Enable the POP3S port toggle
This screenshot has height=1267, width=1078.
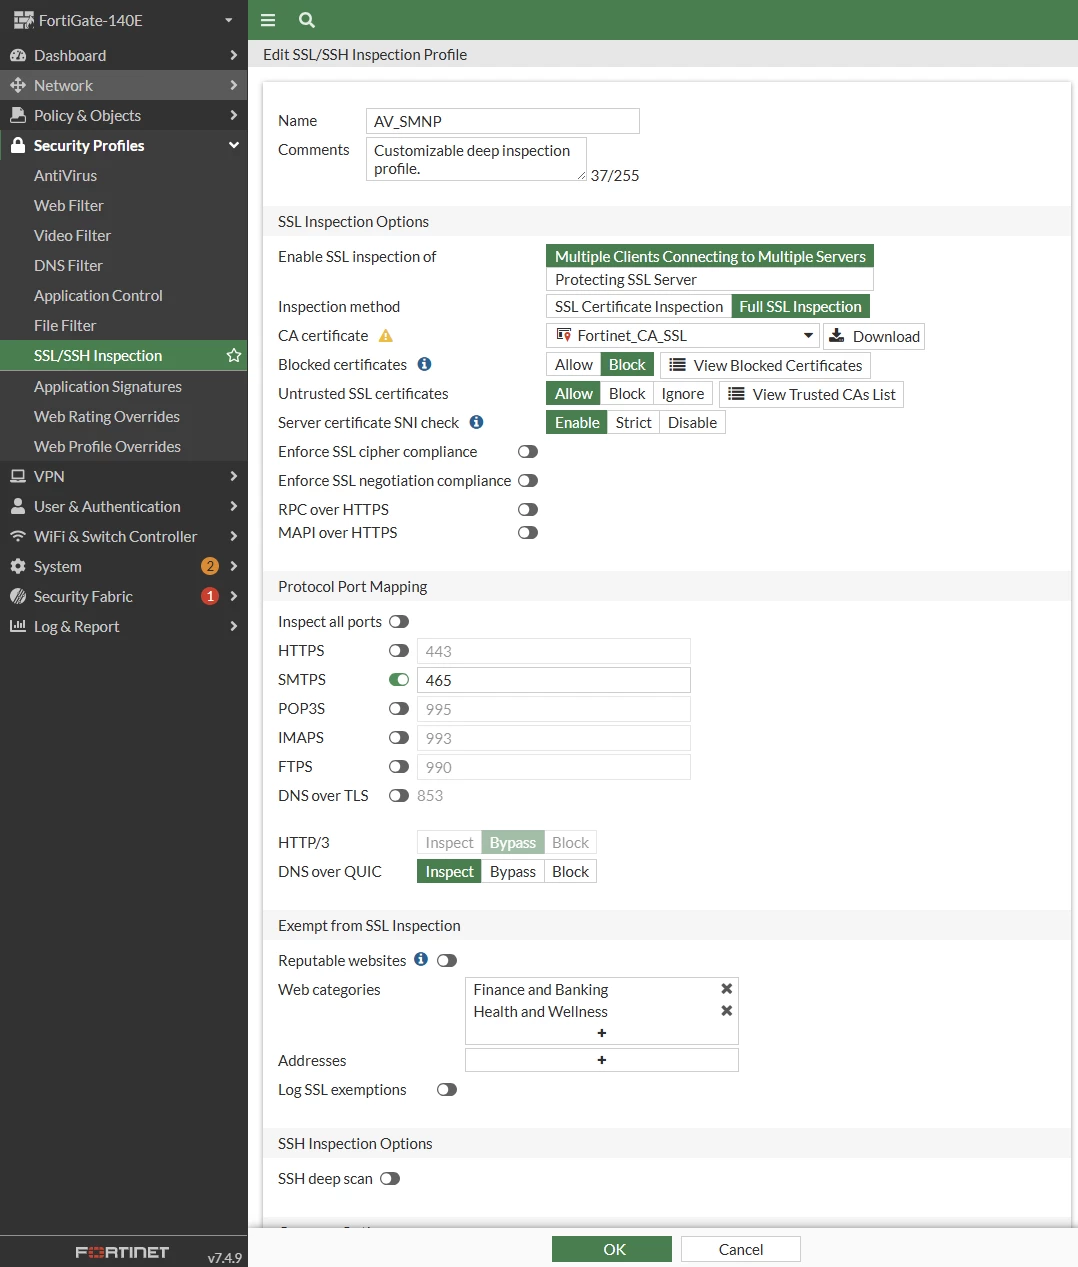(399, 709)
